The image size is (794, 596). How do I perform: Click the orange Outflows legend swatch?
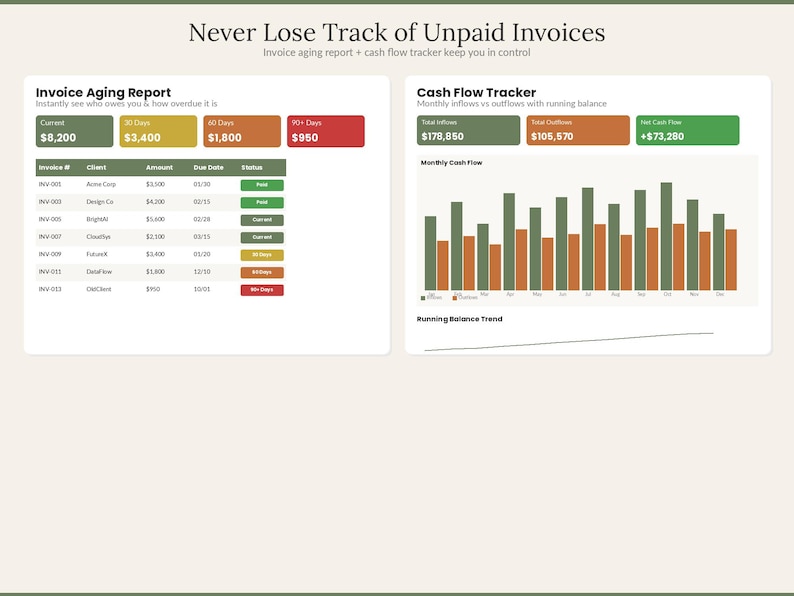point(455,298)
